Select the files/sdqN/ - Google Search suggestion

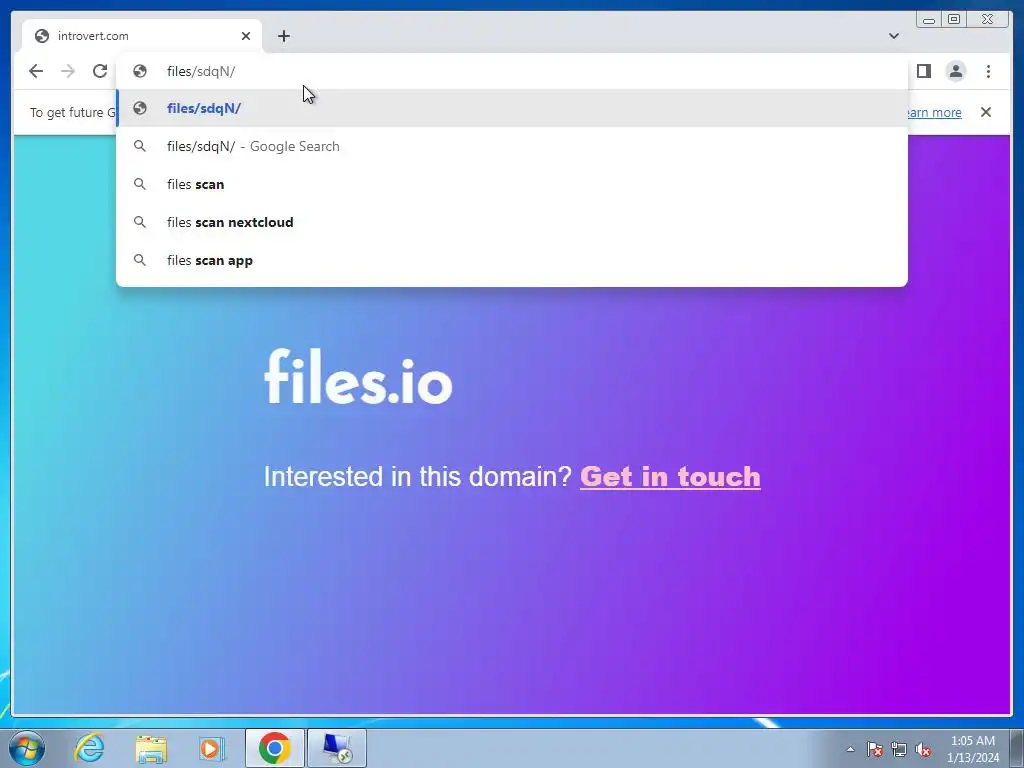point(512,146)
